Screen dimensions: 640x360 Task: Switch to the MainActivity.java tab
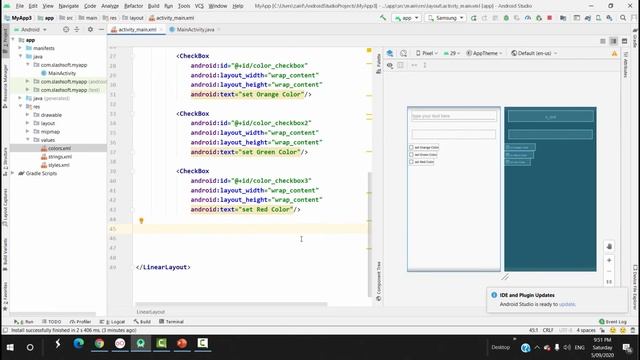tap(195, 29)
